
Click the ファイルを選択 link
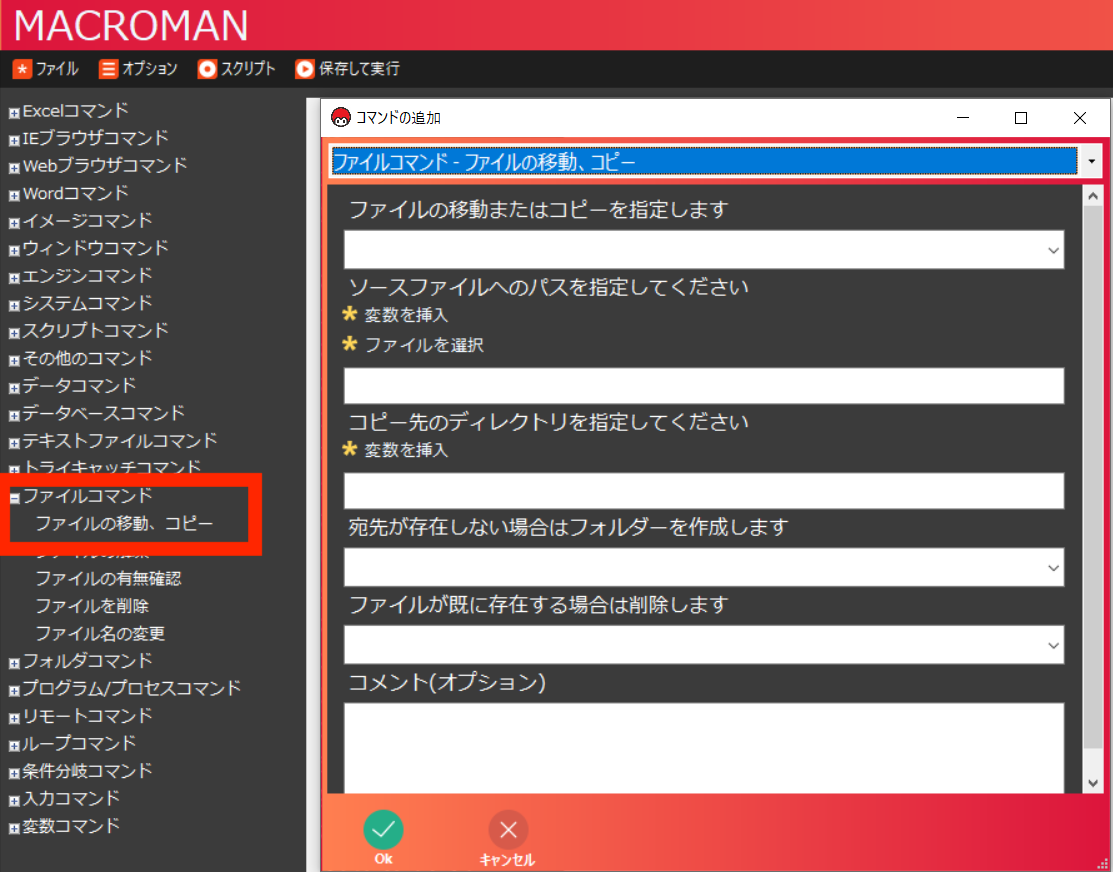pos(424,345)
